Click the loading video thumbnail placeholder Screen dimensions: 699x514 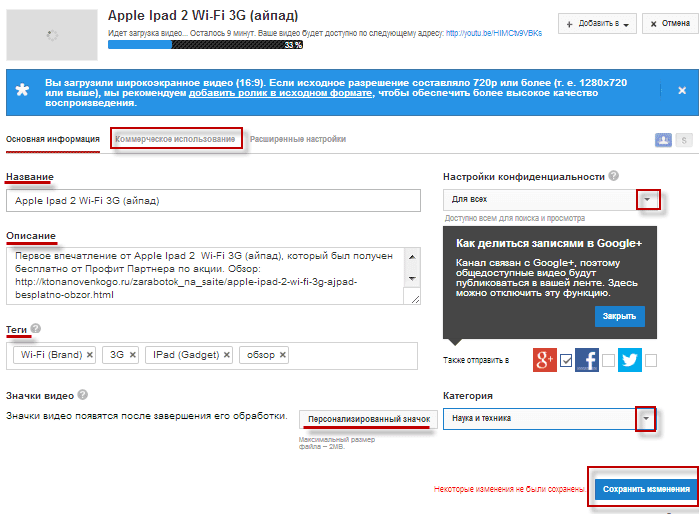(x=52, y=35)
